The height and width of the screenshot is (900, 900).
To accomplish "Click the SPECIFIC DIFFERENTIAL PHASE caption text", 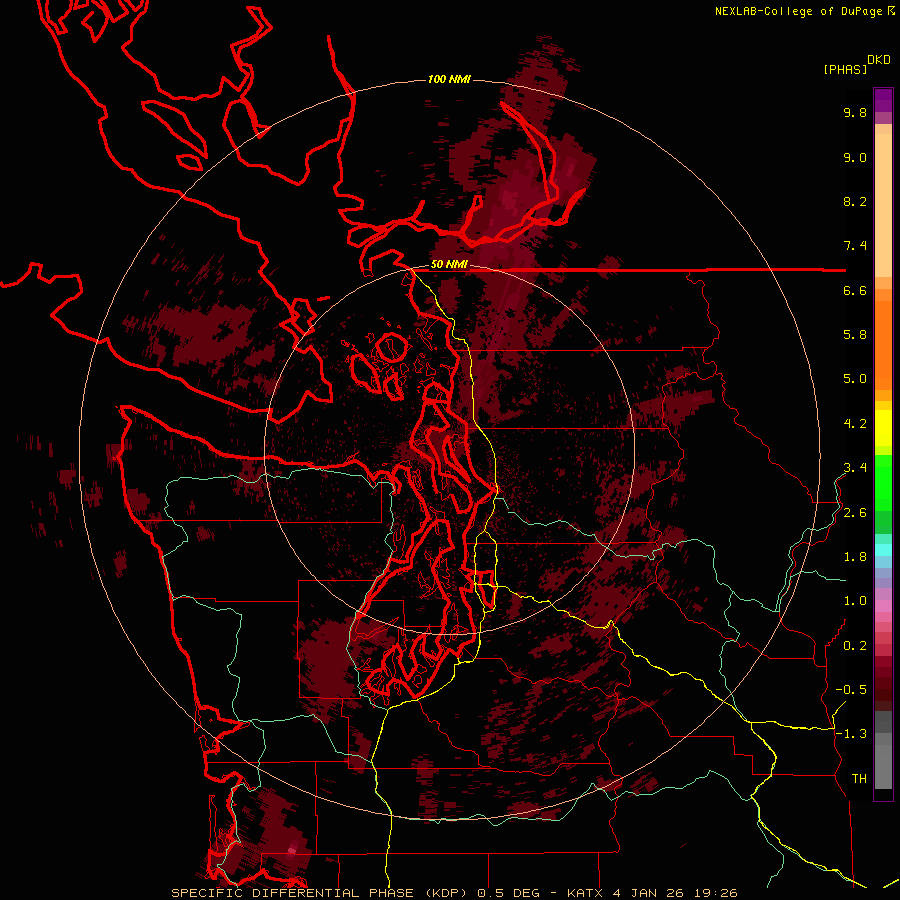I will [x=292, y=893].
